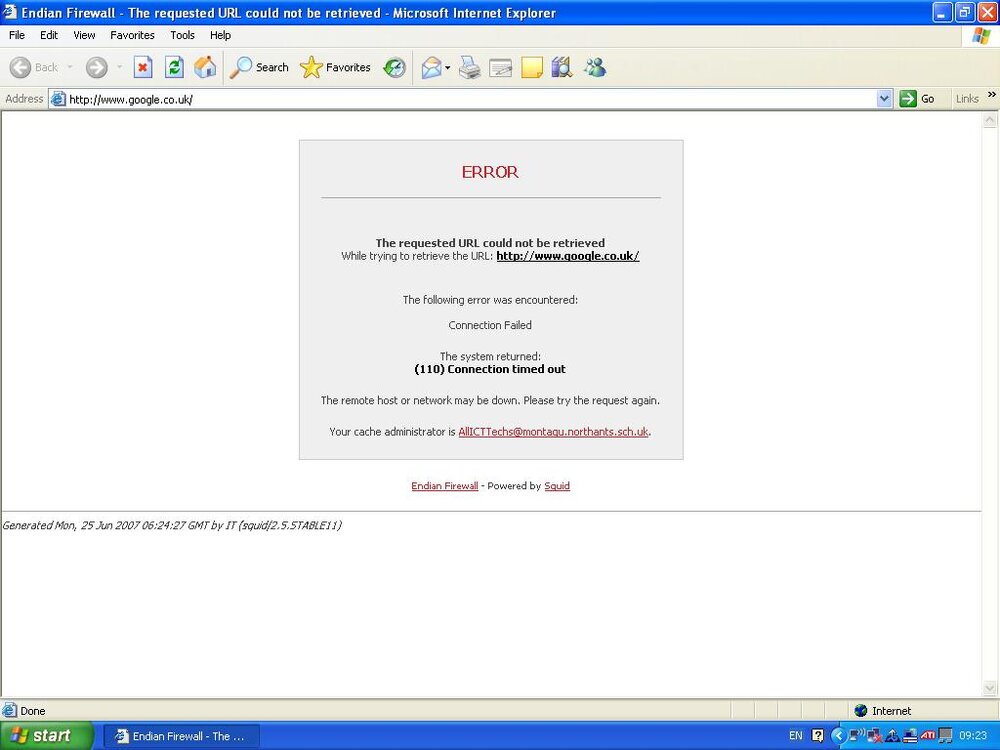Open the Help menu

pyautogui.click(x=220, y=35)
